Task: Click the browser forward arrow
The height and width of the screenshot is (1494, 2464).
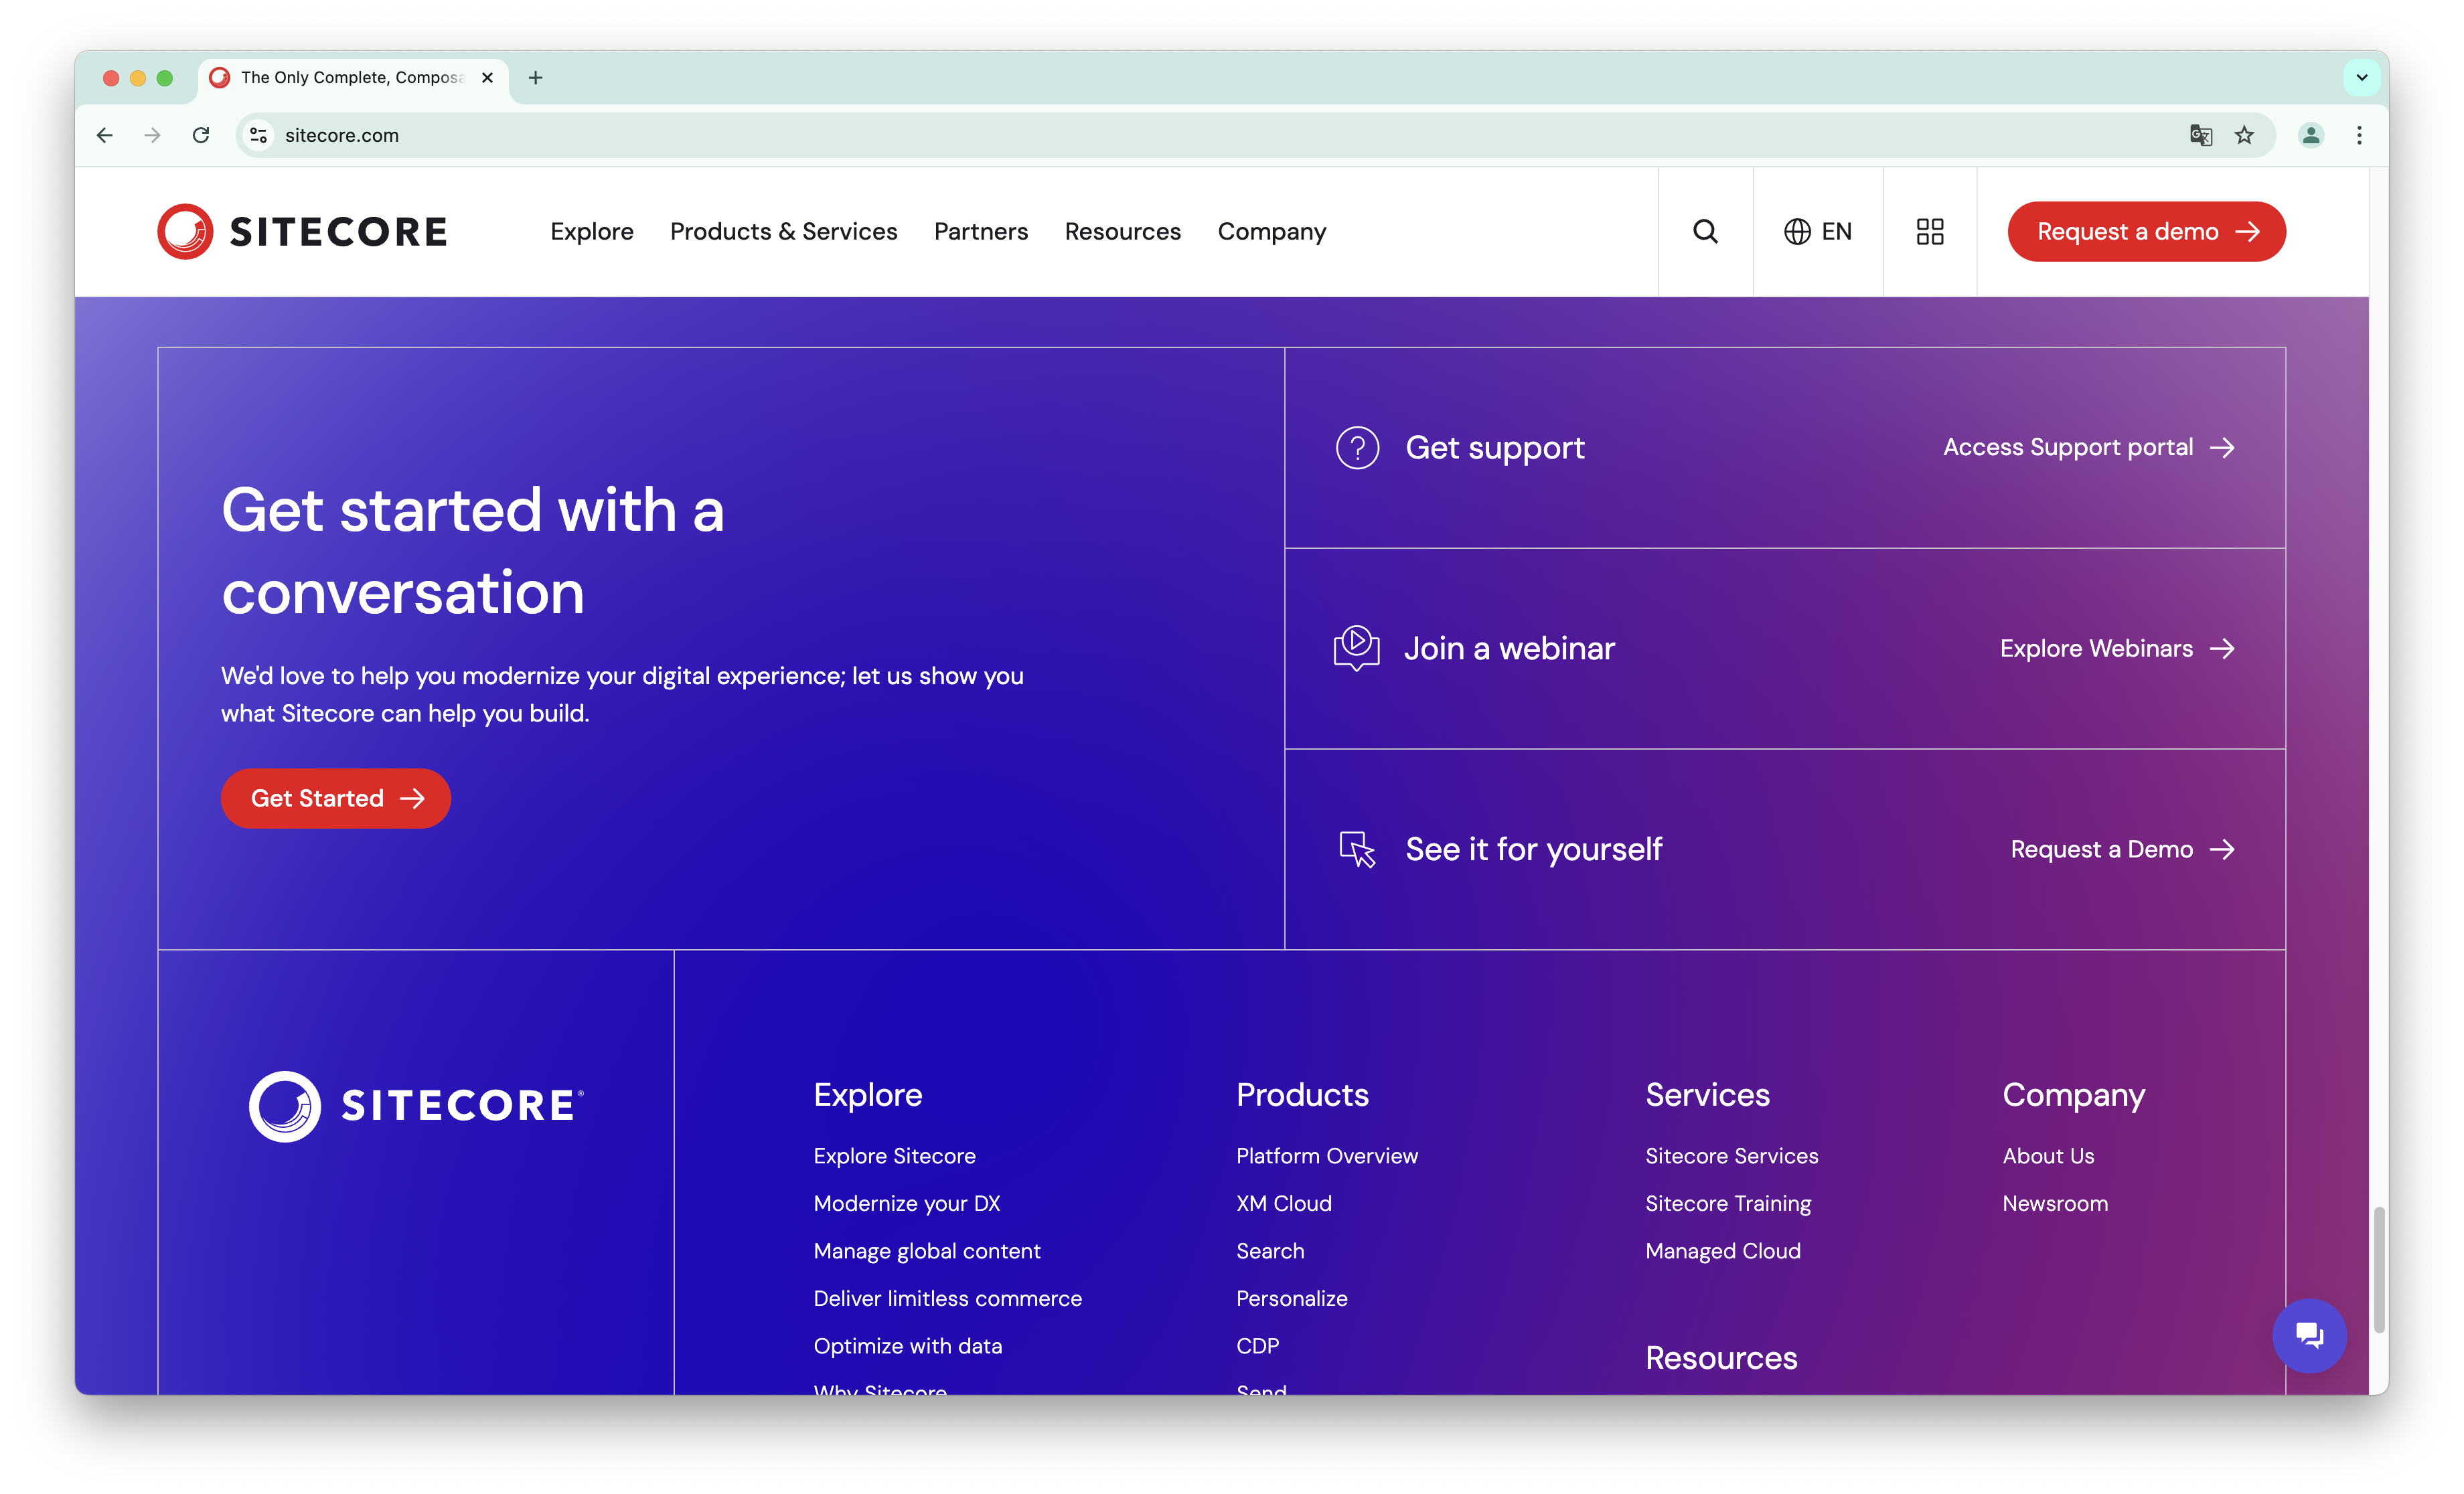Action: tap(152, 135)
